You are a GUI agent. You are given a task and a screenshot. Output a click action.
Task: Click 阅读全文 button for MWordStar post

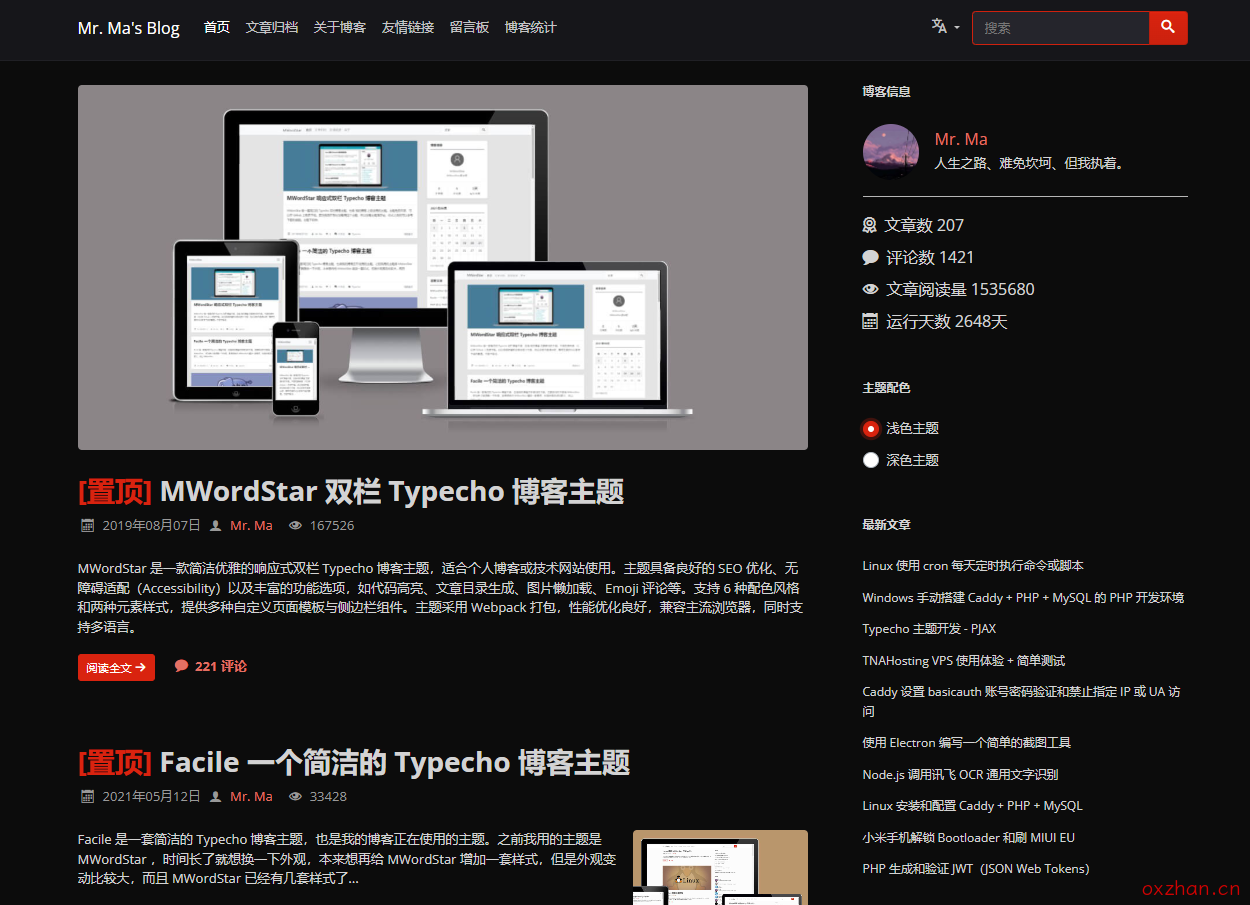116,667
